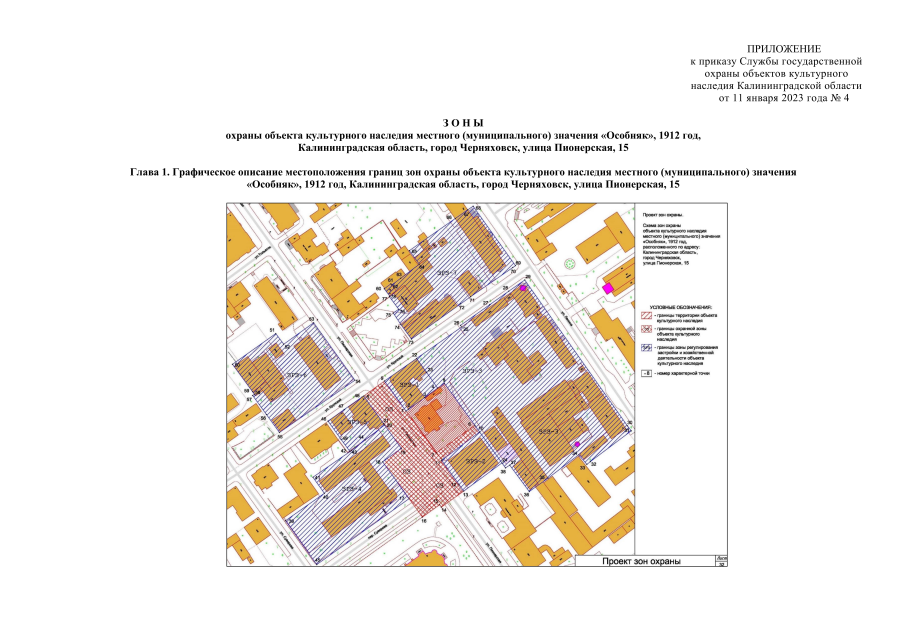
Task: Click the 'УСЛОВНЫЕ ОБОЗНАЧЕНИЯ' legend heading
Action: click(681, 308)
